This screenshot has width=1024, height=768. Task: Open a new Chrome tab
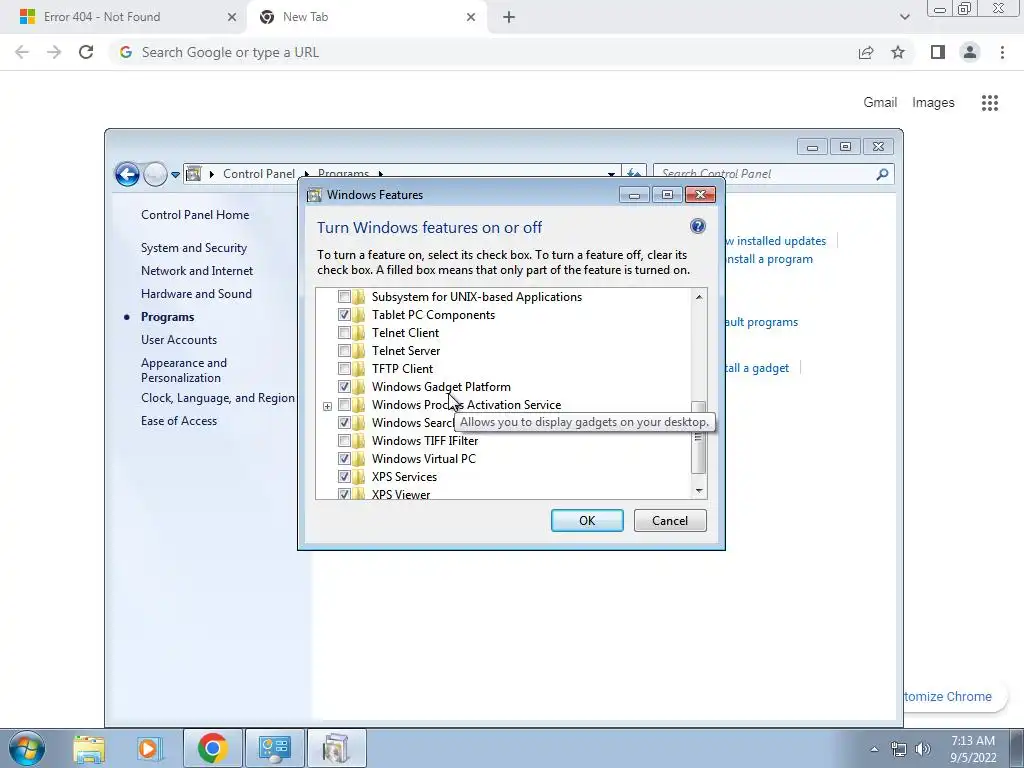click(x=509, y=17)
